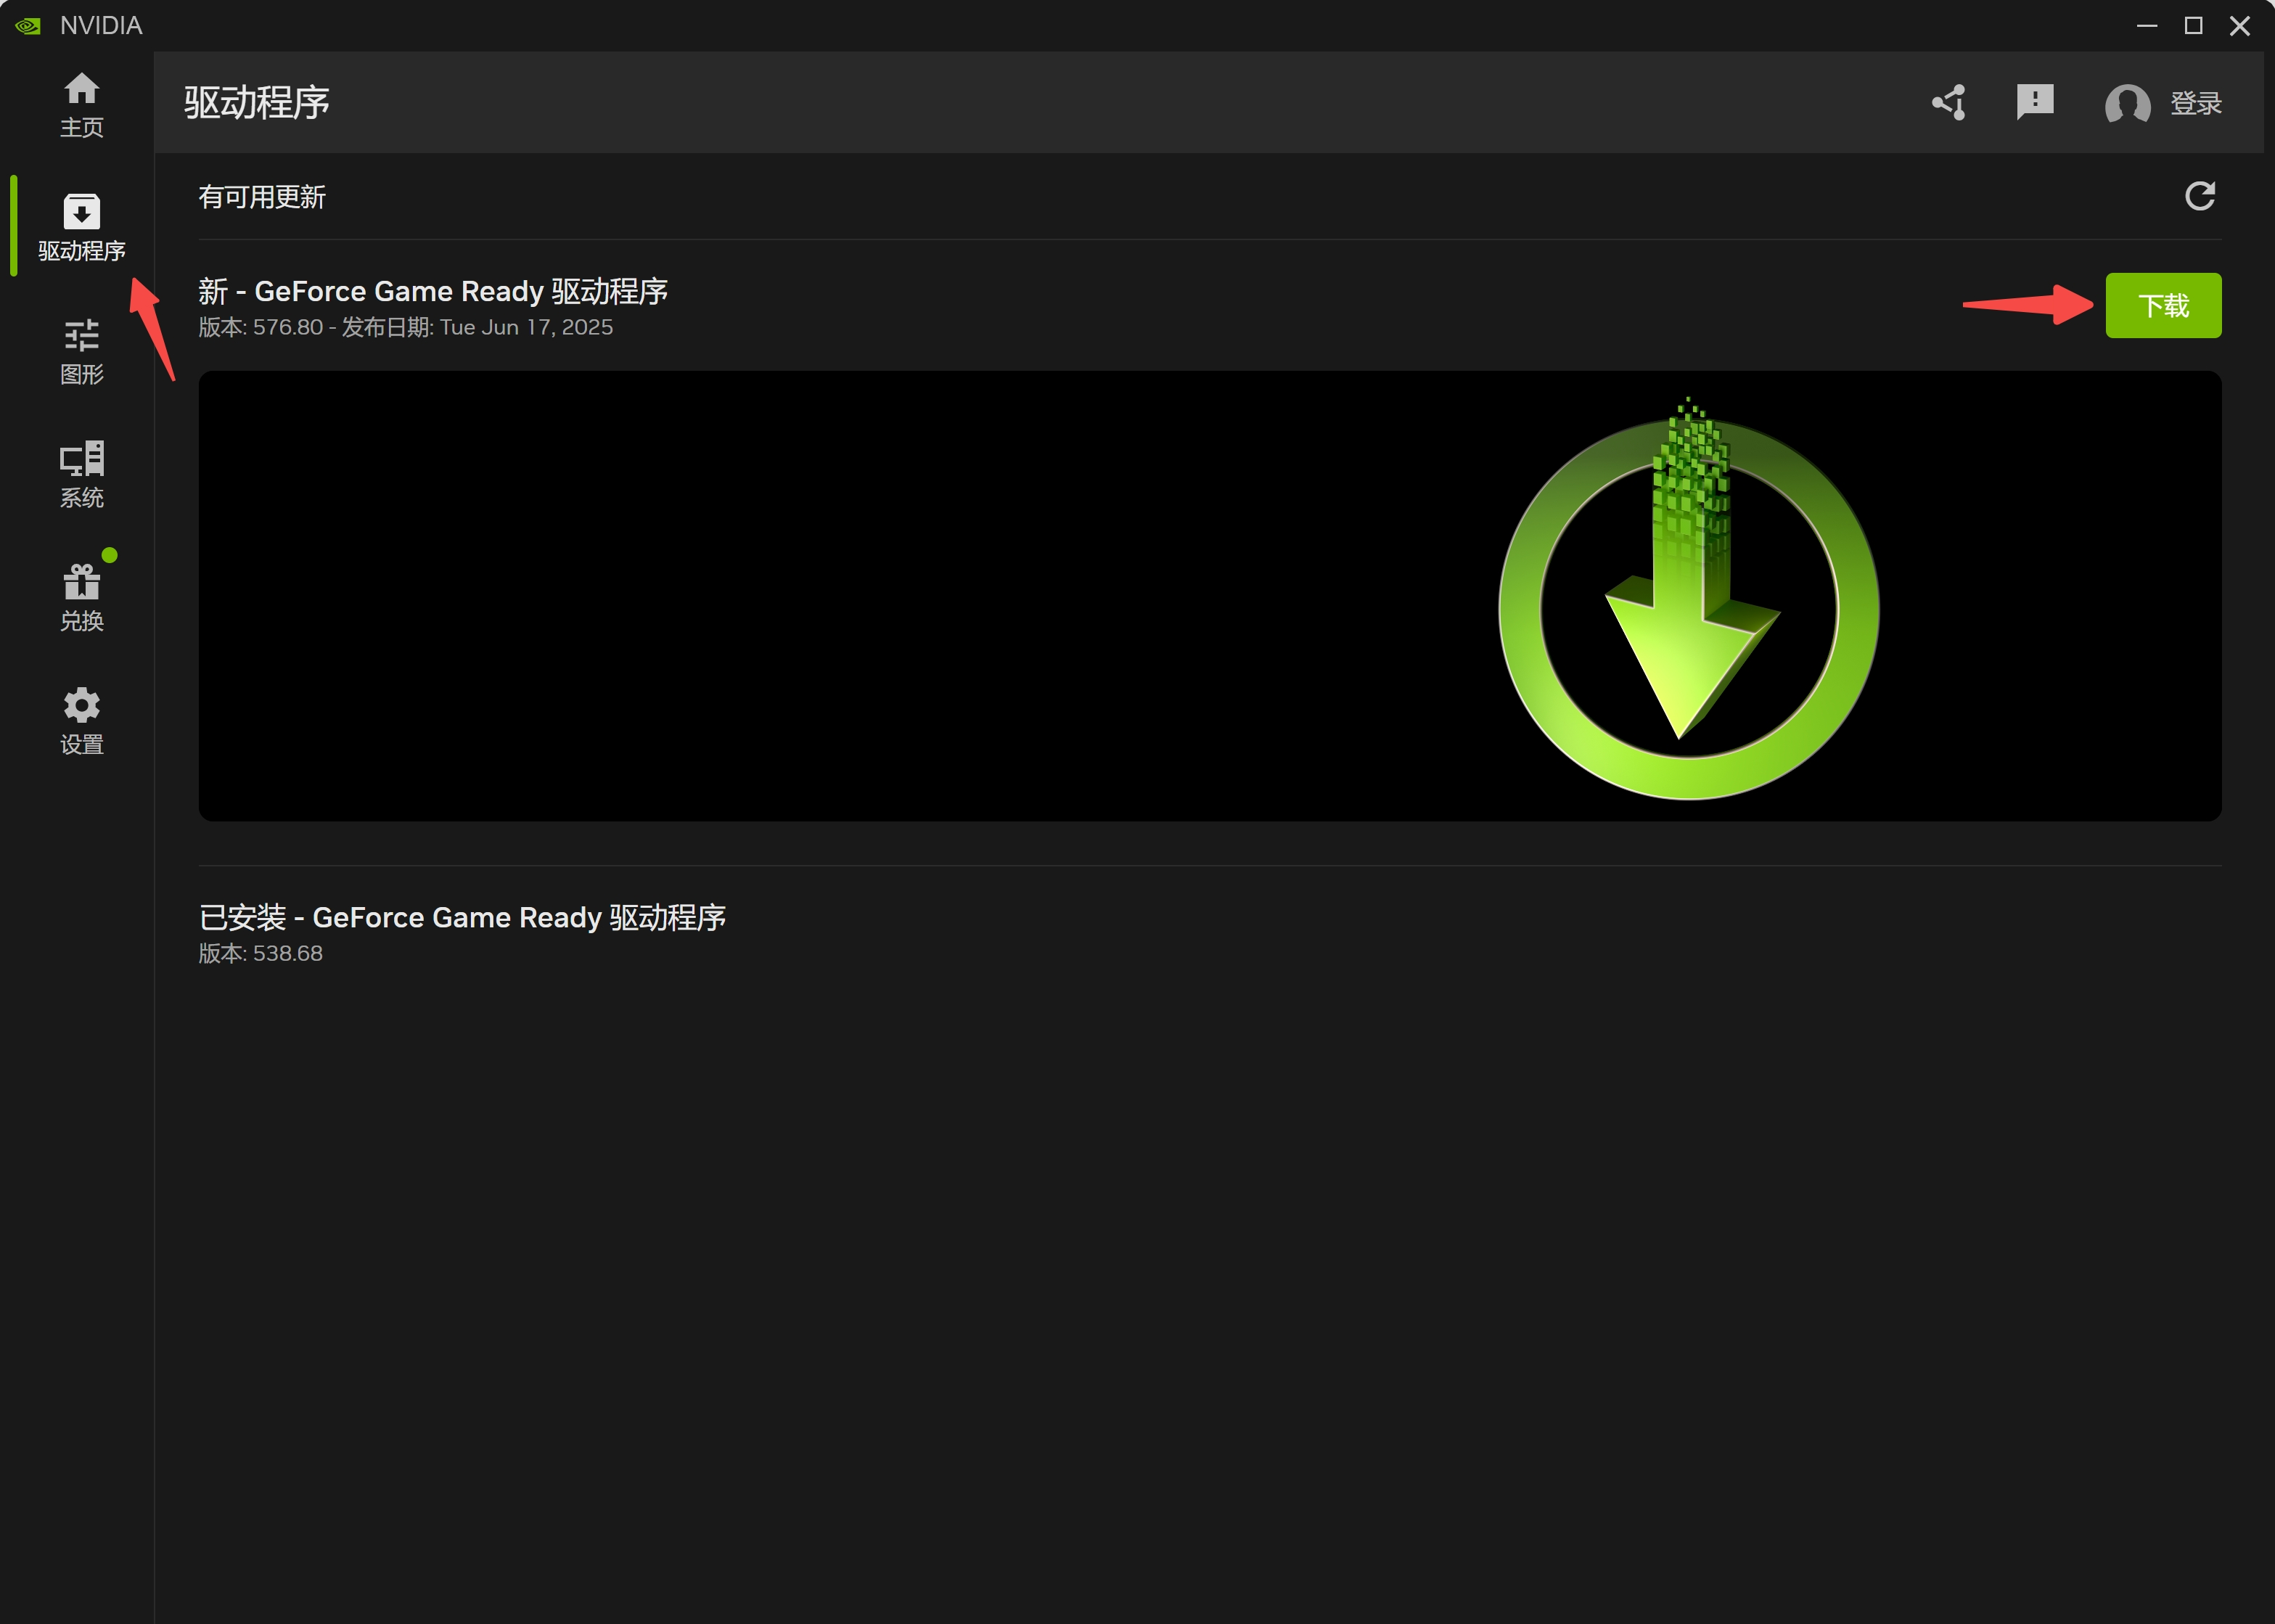
Task: Click the green download arrow banner image
Action: (x=1210, y=596)
